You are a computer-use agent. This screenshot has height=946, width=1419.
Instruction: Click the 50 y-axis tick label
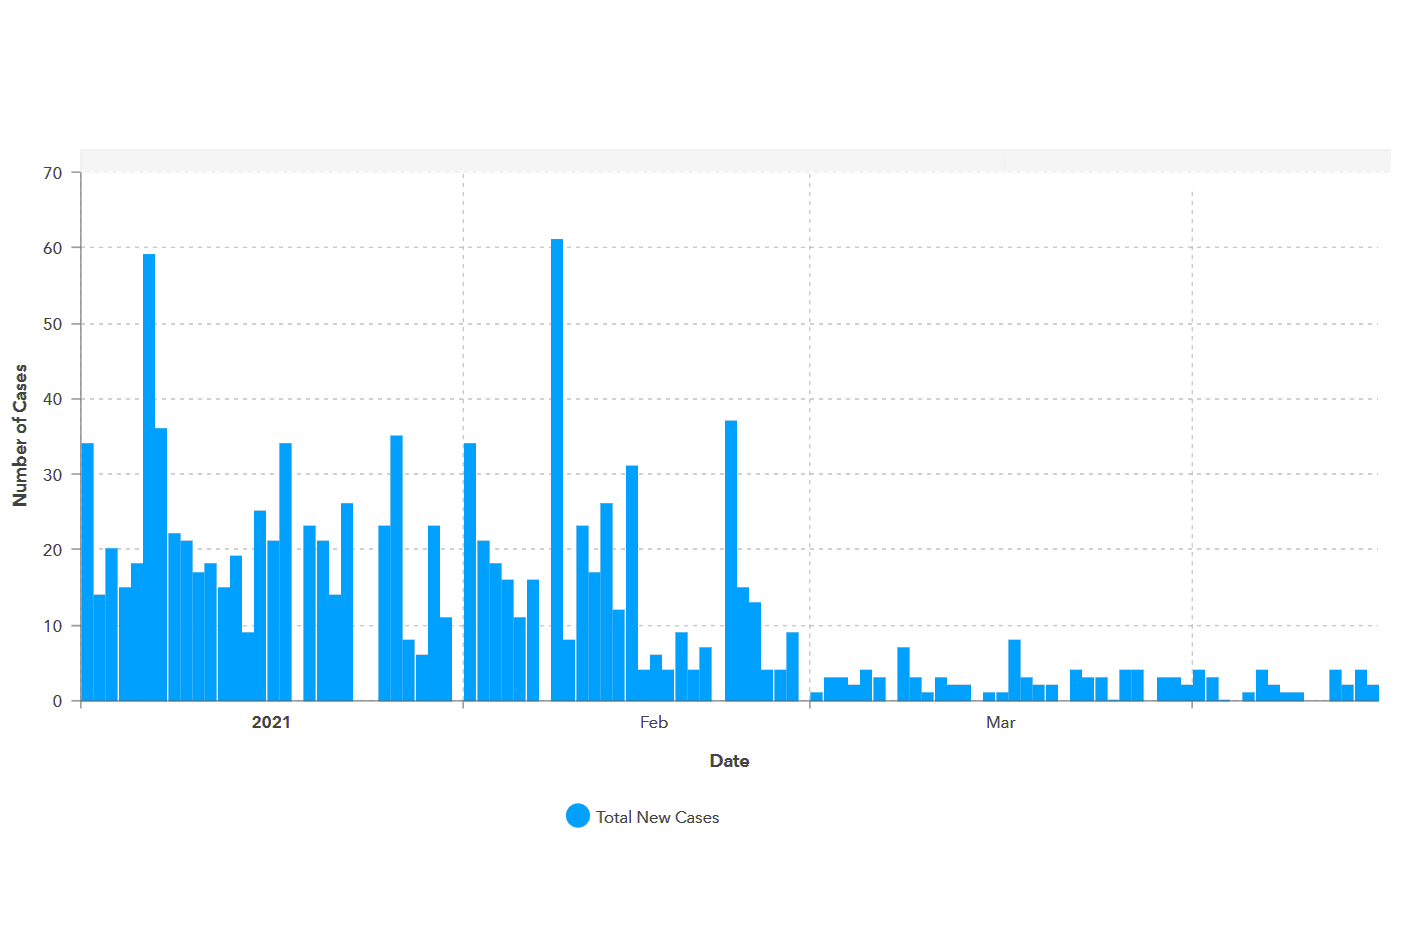tap(52, 324)
